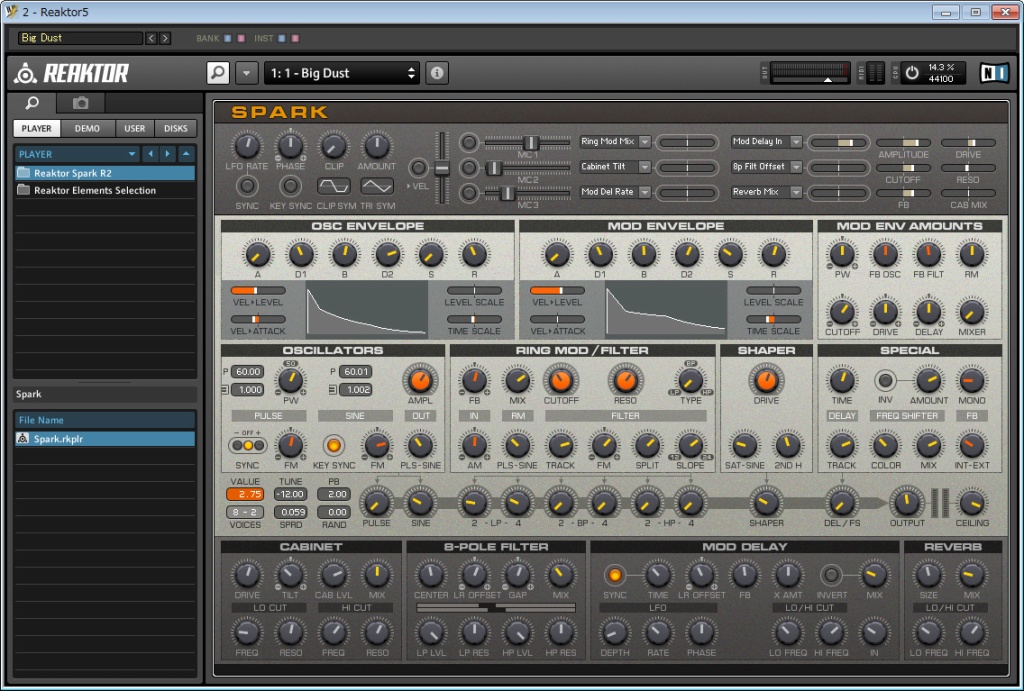The height and width of the screenshot is (691, 1024).
Task: Click the white magnifier button beside the snapshot menu
Action: [x=218, y=72]
